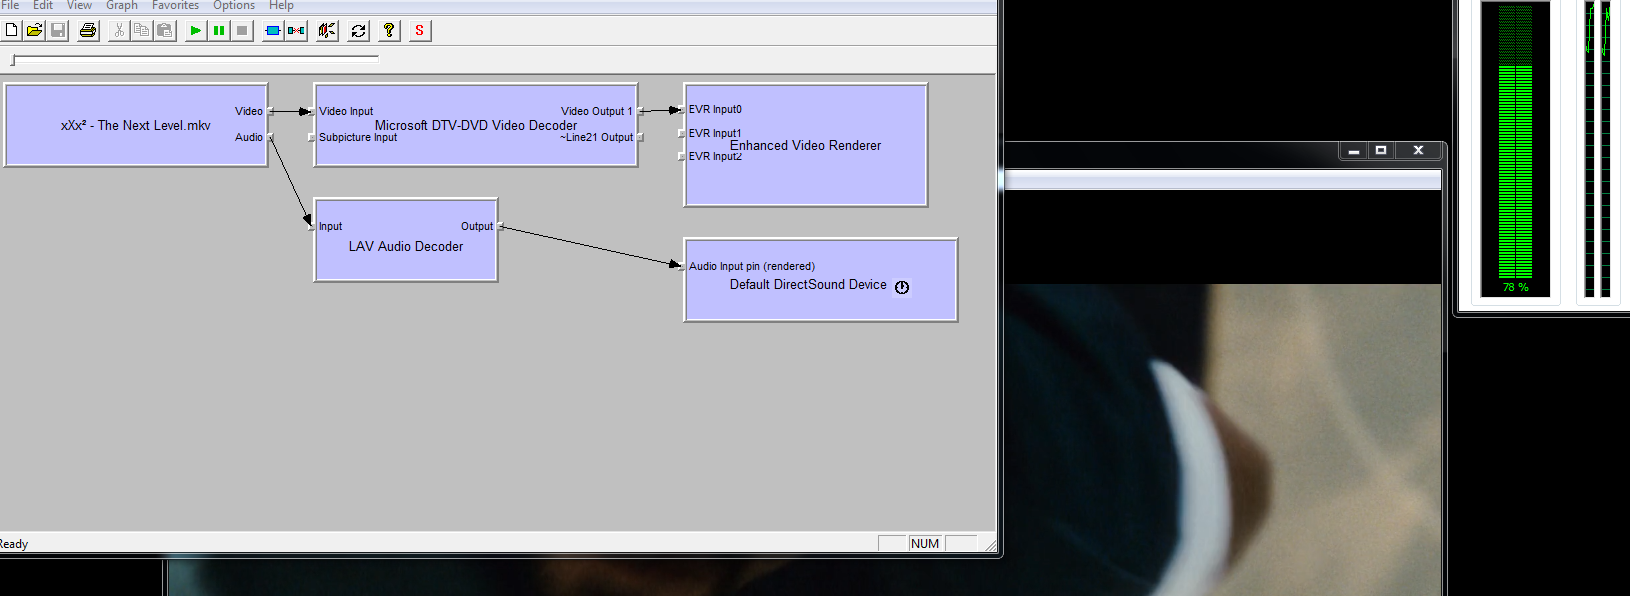1630x596 pixels.
Task: Open the Graph menu
Action: pos(122,6)
